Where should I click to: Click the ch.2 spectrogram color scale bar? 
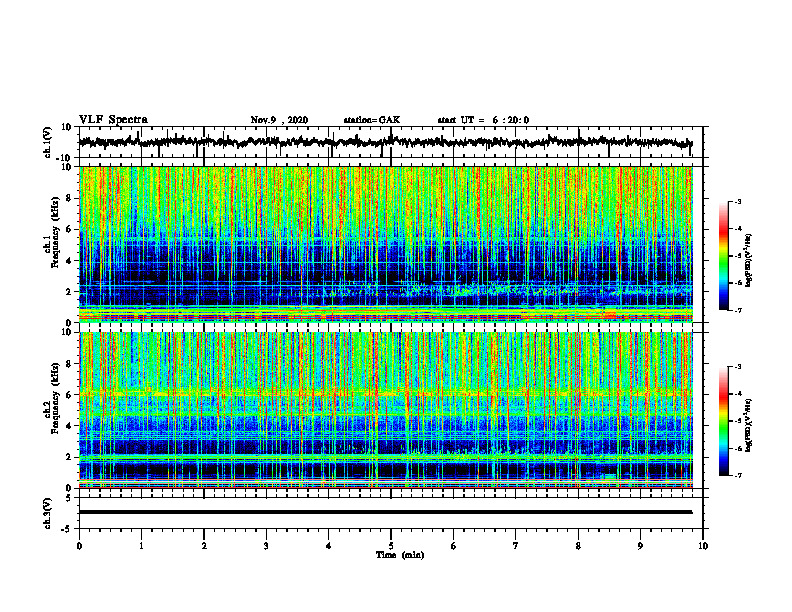coord(724,421)
